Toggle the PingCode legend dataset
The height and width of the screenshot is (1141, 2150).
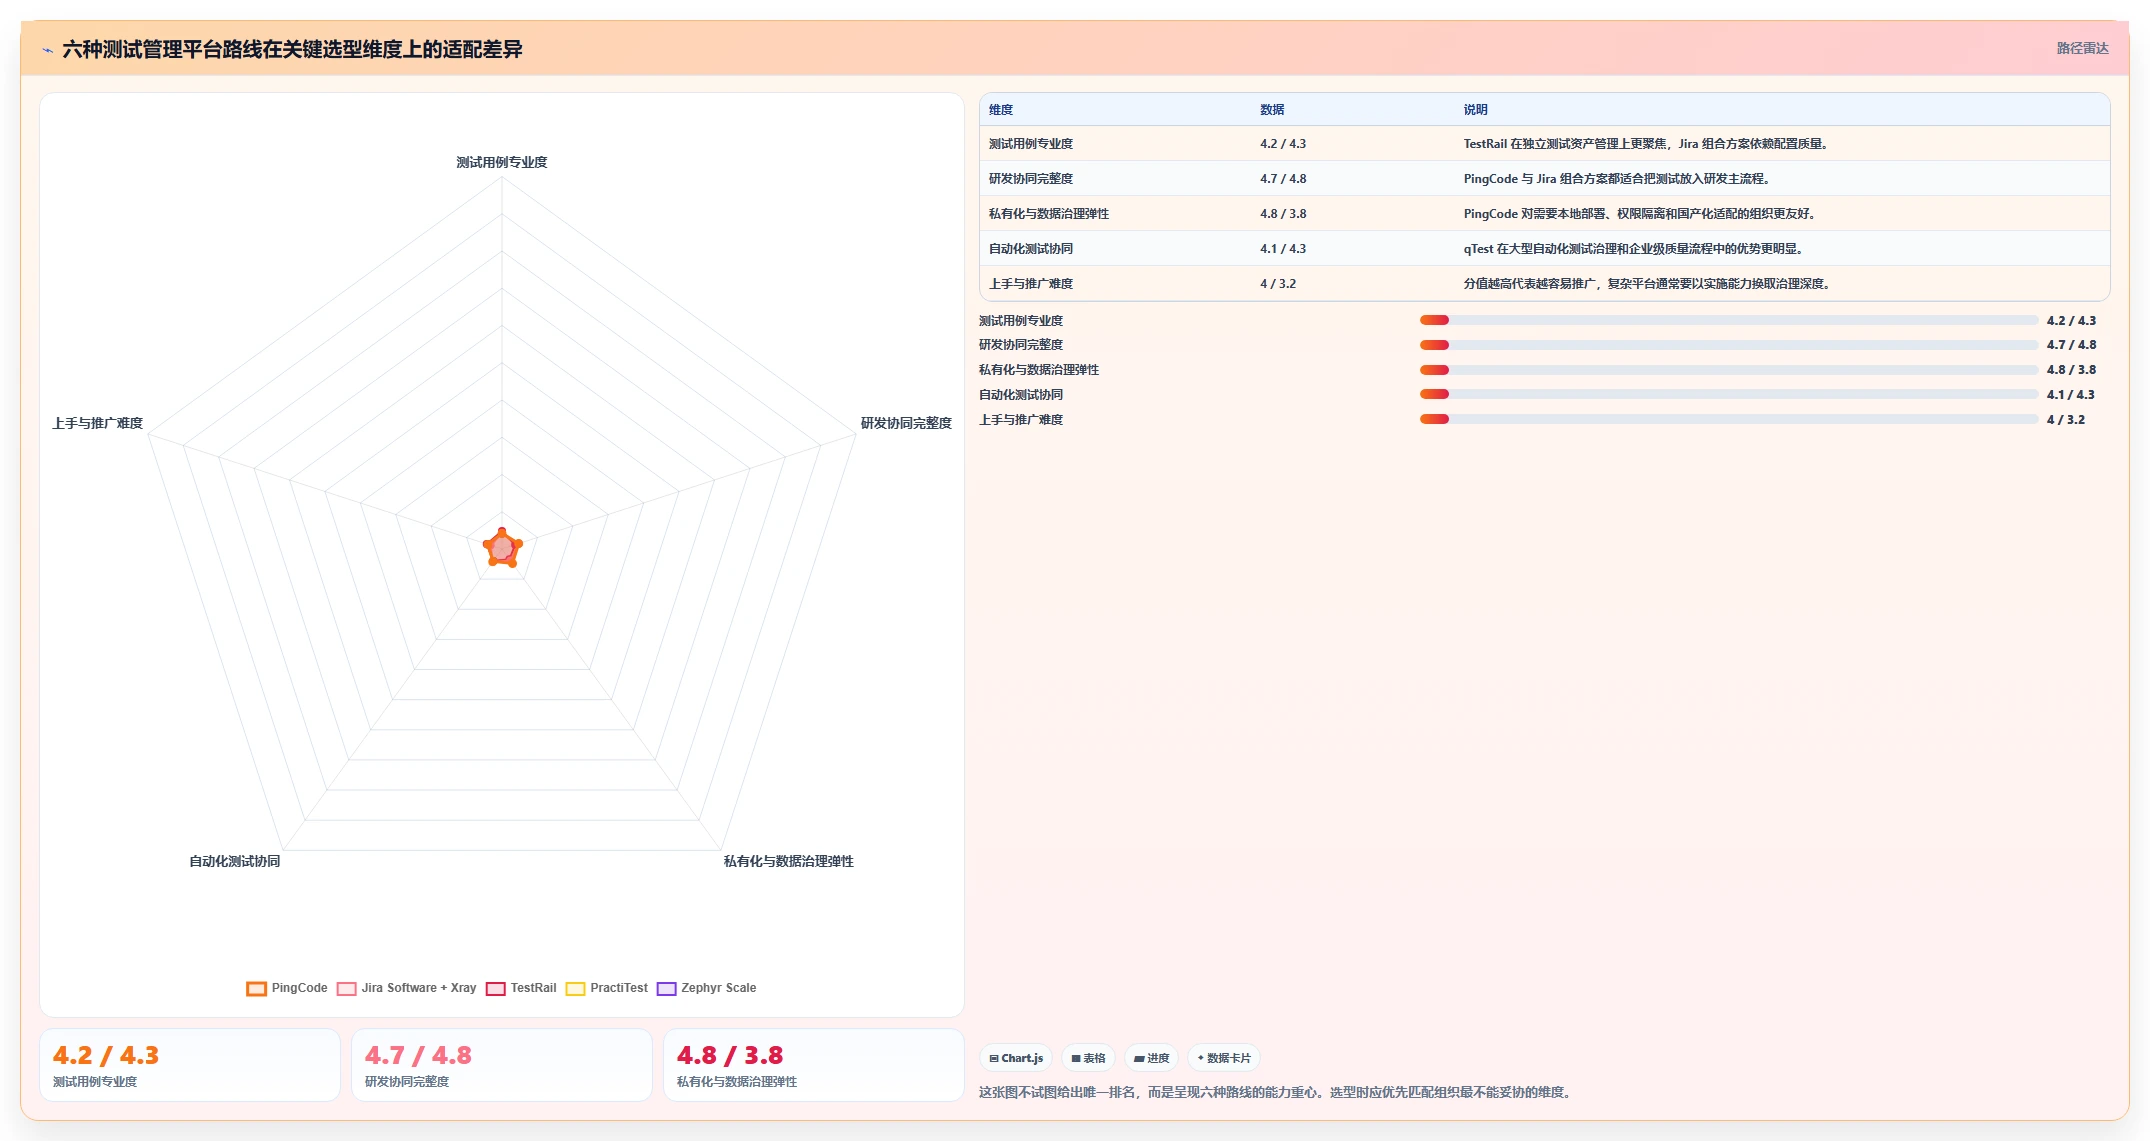click(287, 988)
